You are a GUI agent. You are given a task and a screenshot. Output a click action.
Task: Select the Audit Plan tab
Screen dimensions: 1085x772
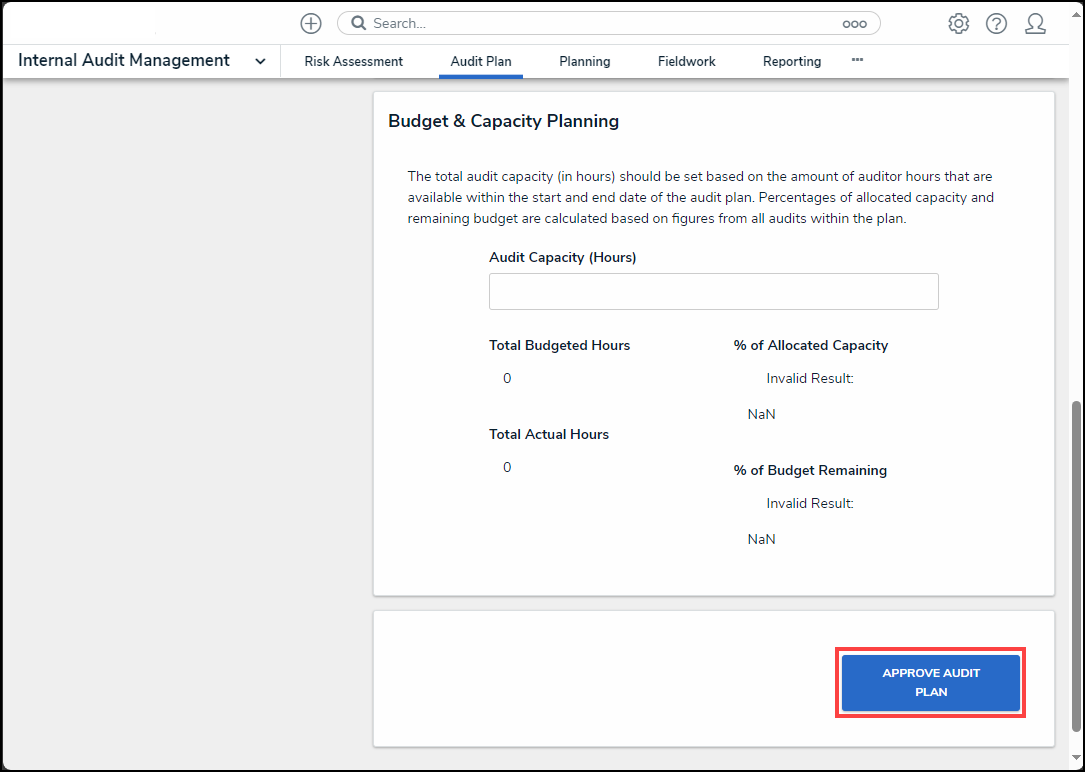click(x=480, y=61)
